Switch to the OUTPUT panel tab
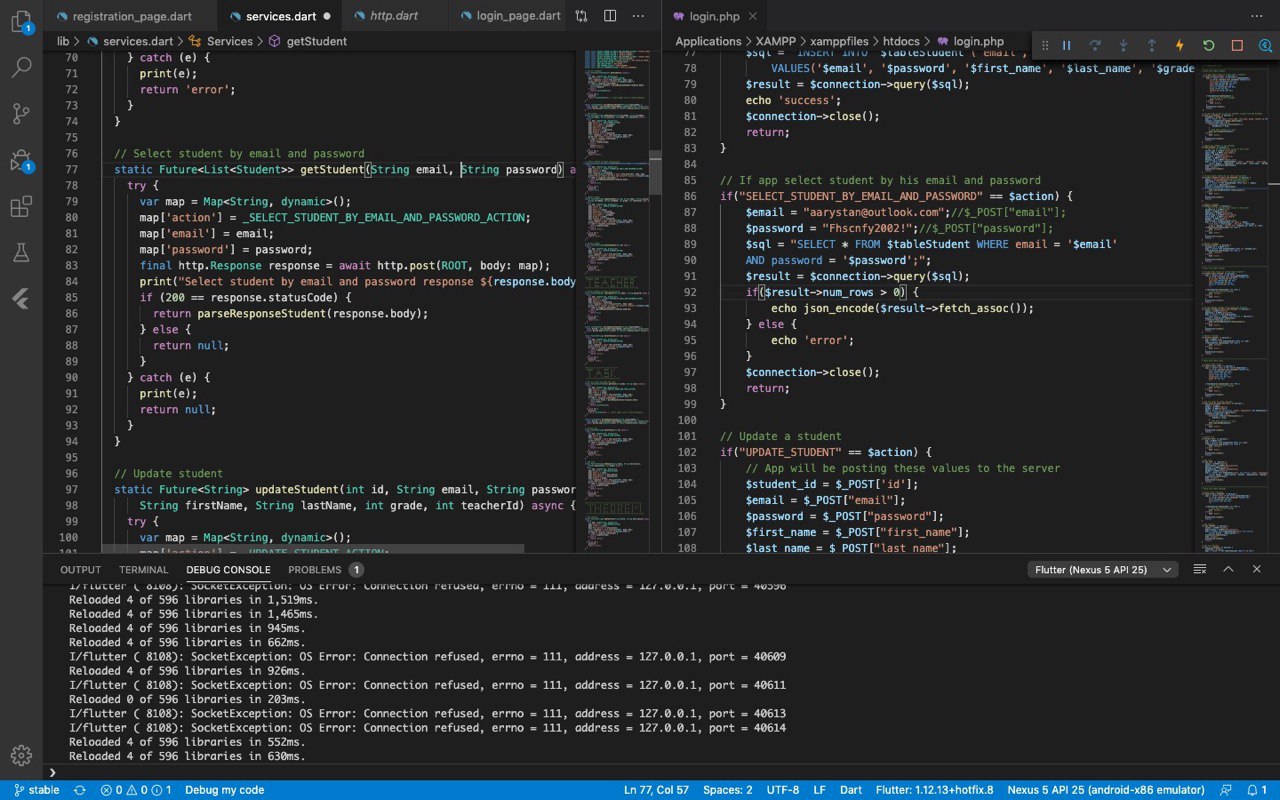The image size is (1280, 800). [81, 569]
